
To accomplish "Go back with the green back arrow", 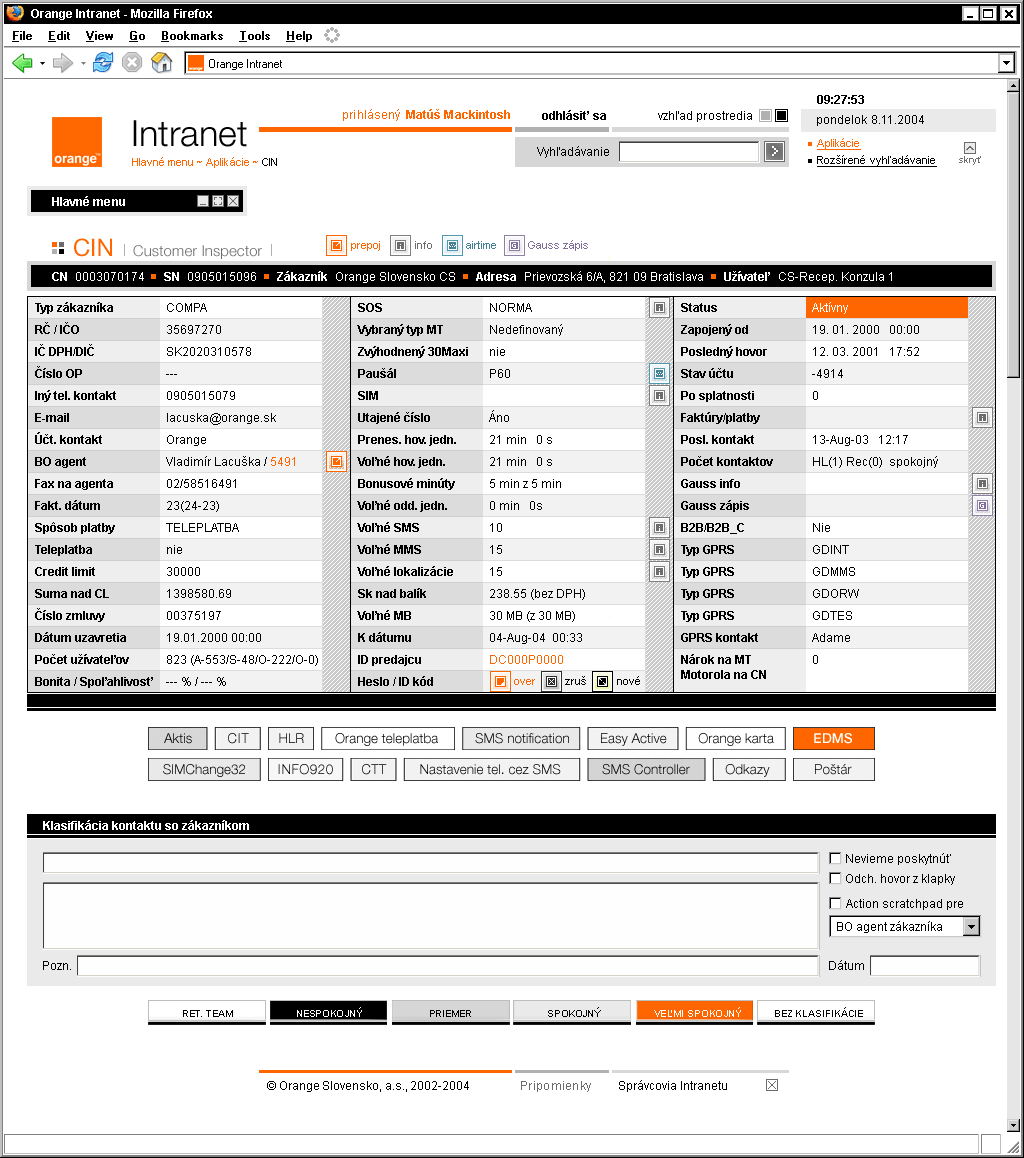I will [23, 64].
